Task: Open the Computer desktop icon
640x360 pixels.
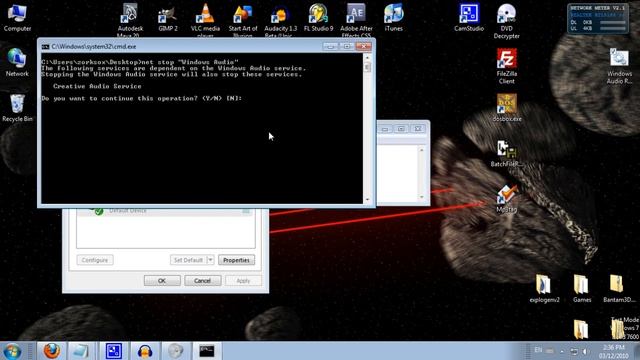Action: point(17,18)
